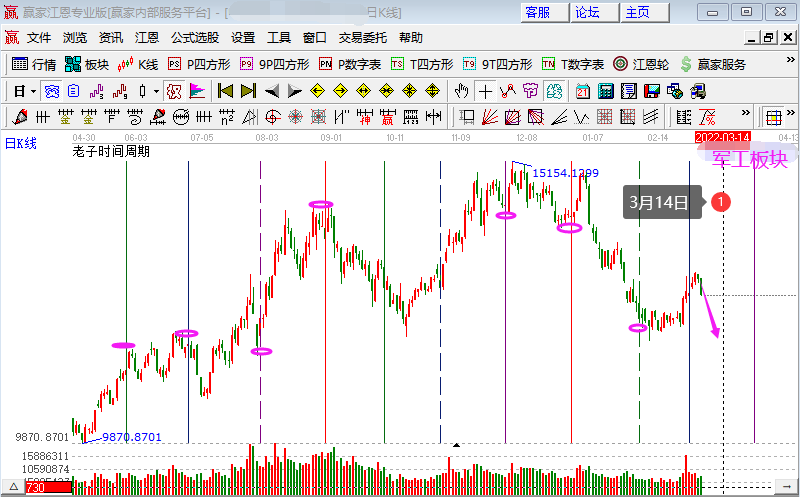
Task: Click the 主页 button
Action: (644, 12)
